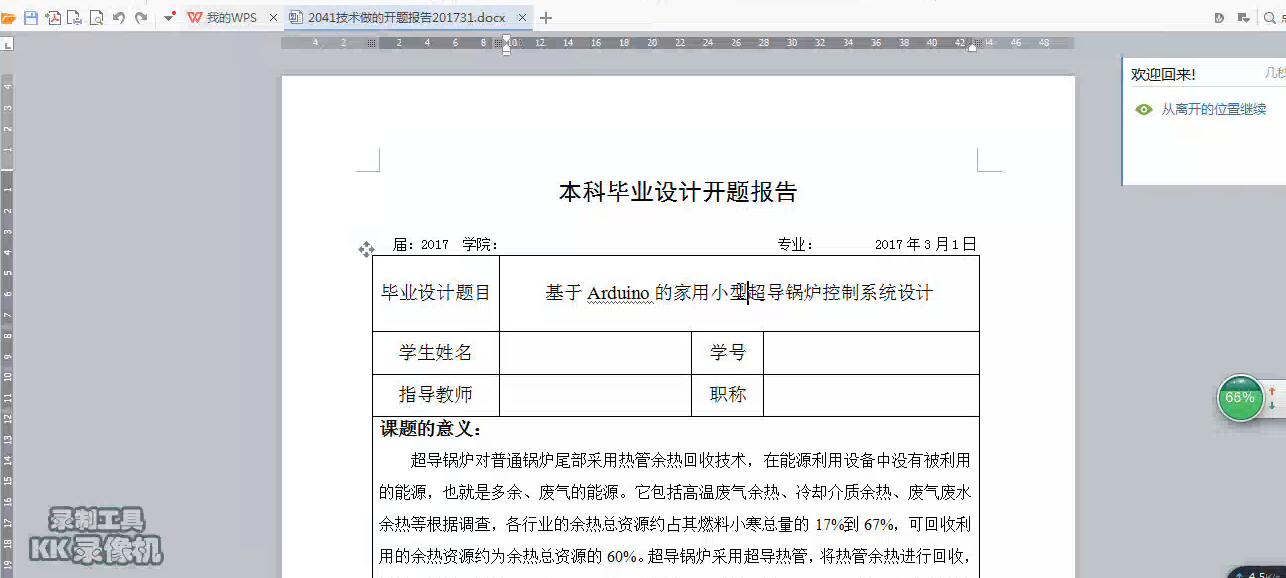Click the 17% value in the paragraph

coord(829,525)
